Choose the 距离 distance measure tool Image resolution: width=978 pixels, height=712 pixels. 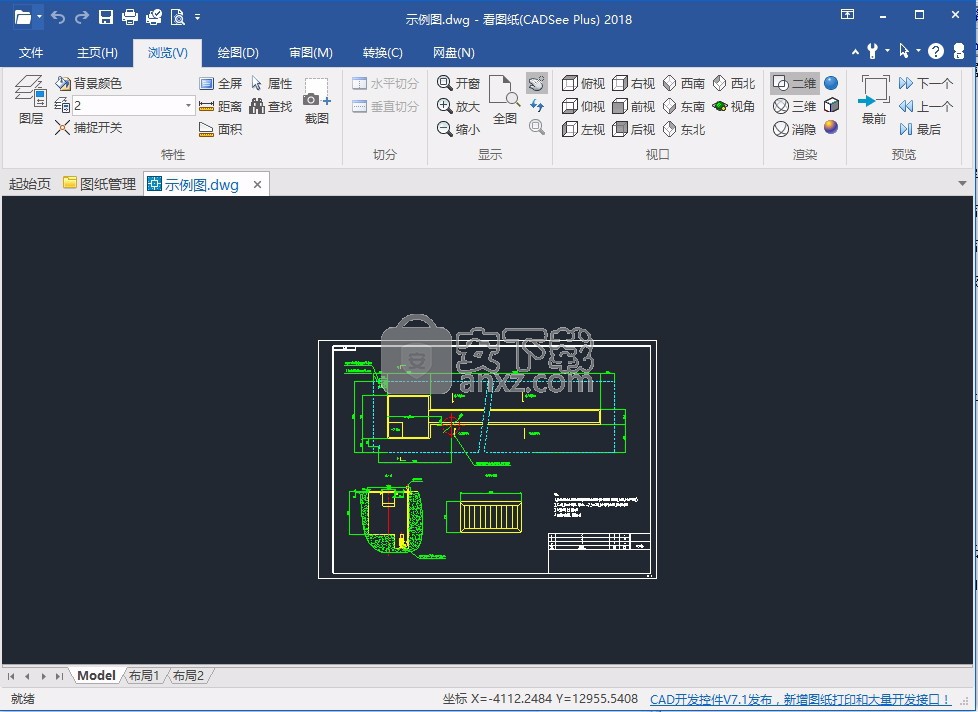[220, 106]
